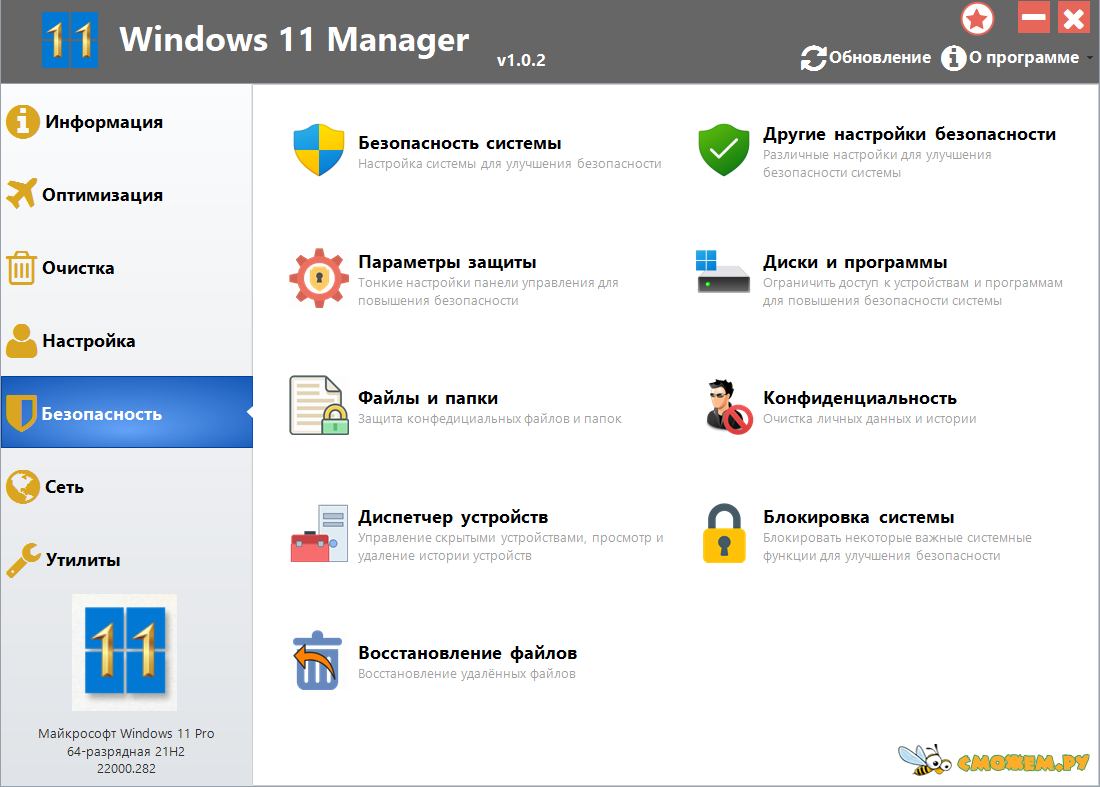Click the gear with lock icon

[319, 278]
